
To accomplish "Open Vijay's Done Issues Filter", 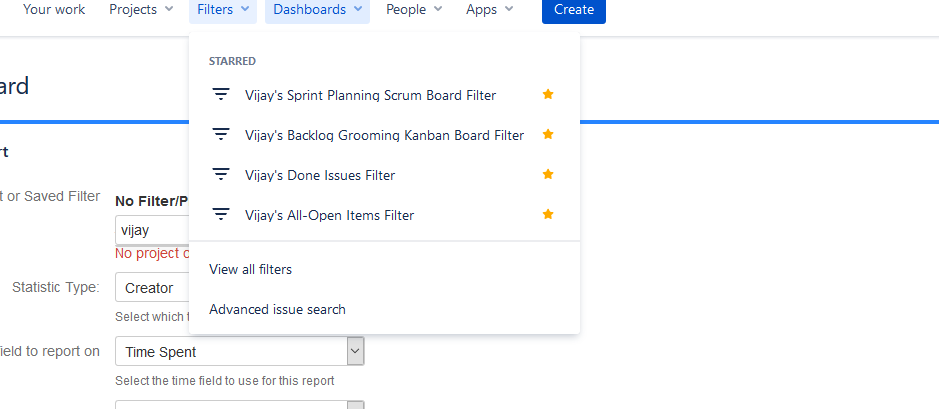I will 320,175.
